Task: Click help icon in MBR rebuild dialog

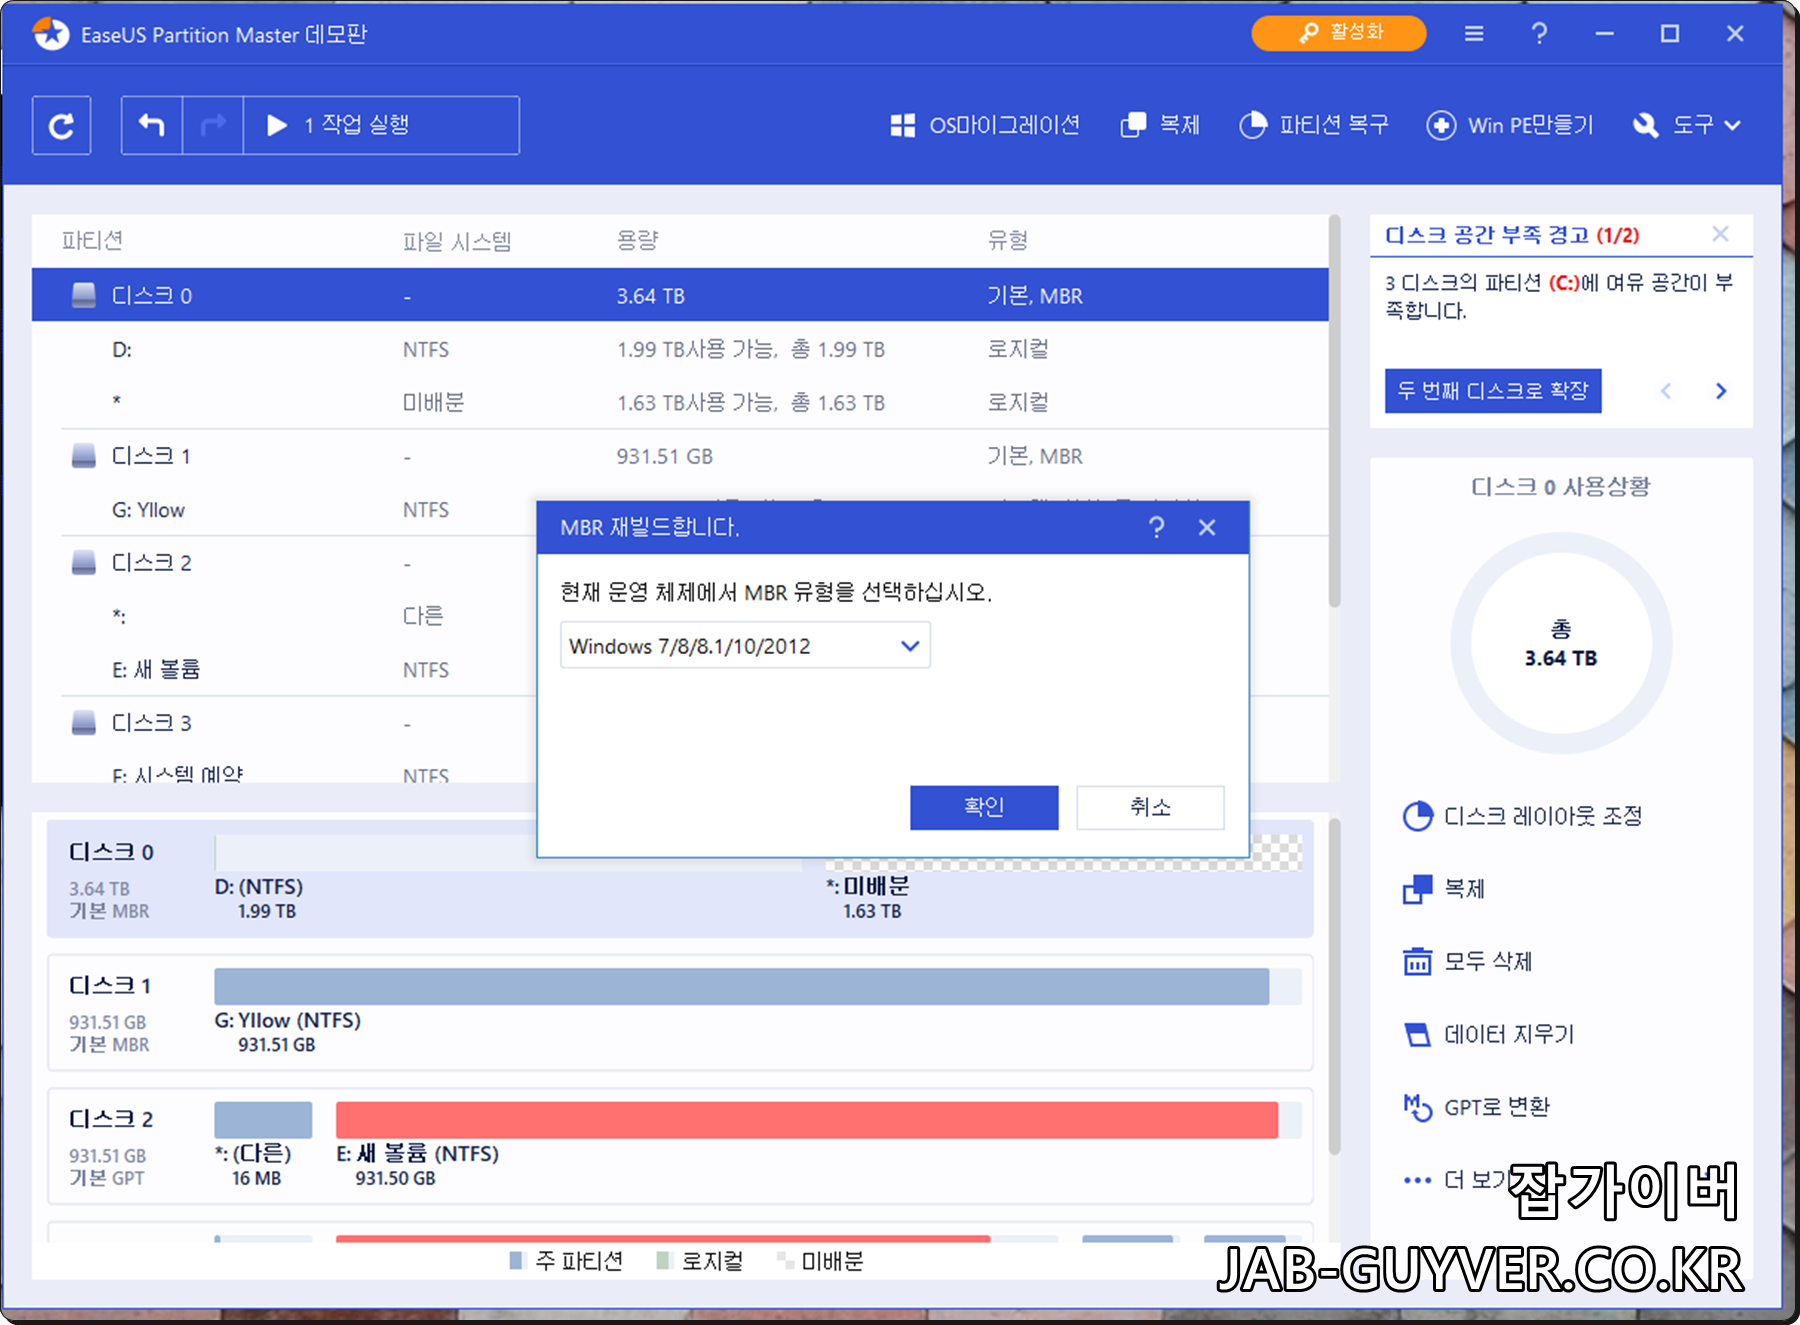Action: pyautogui.click(x=1157, y=527)
